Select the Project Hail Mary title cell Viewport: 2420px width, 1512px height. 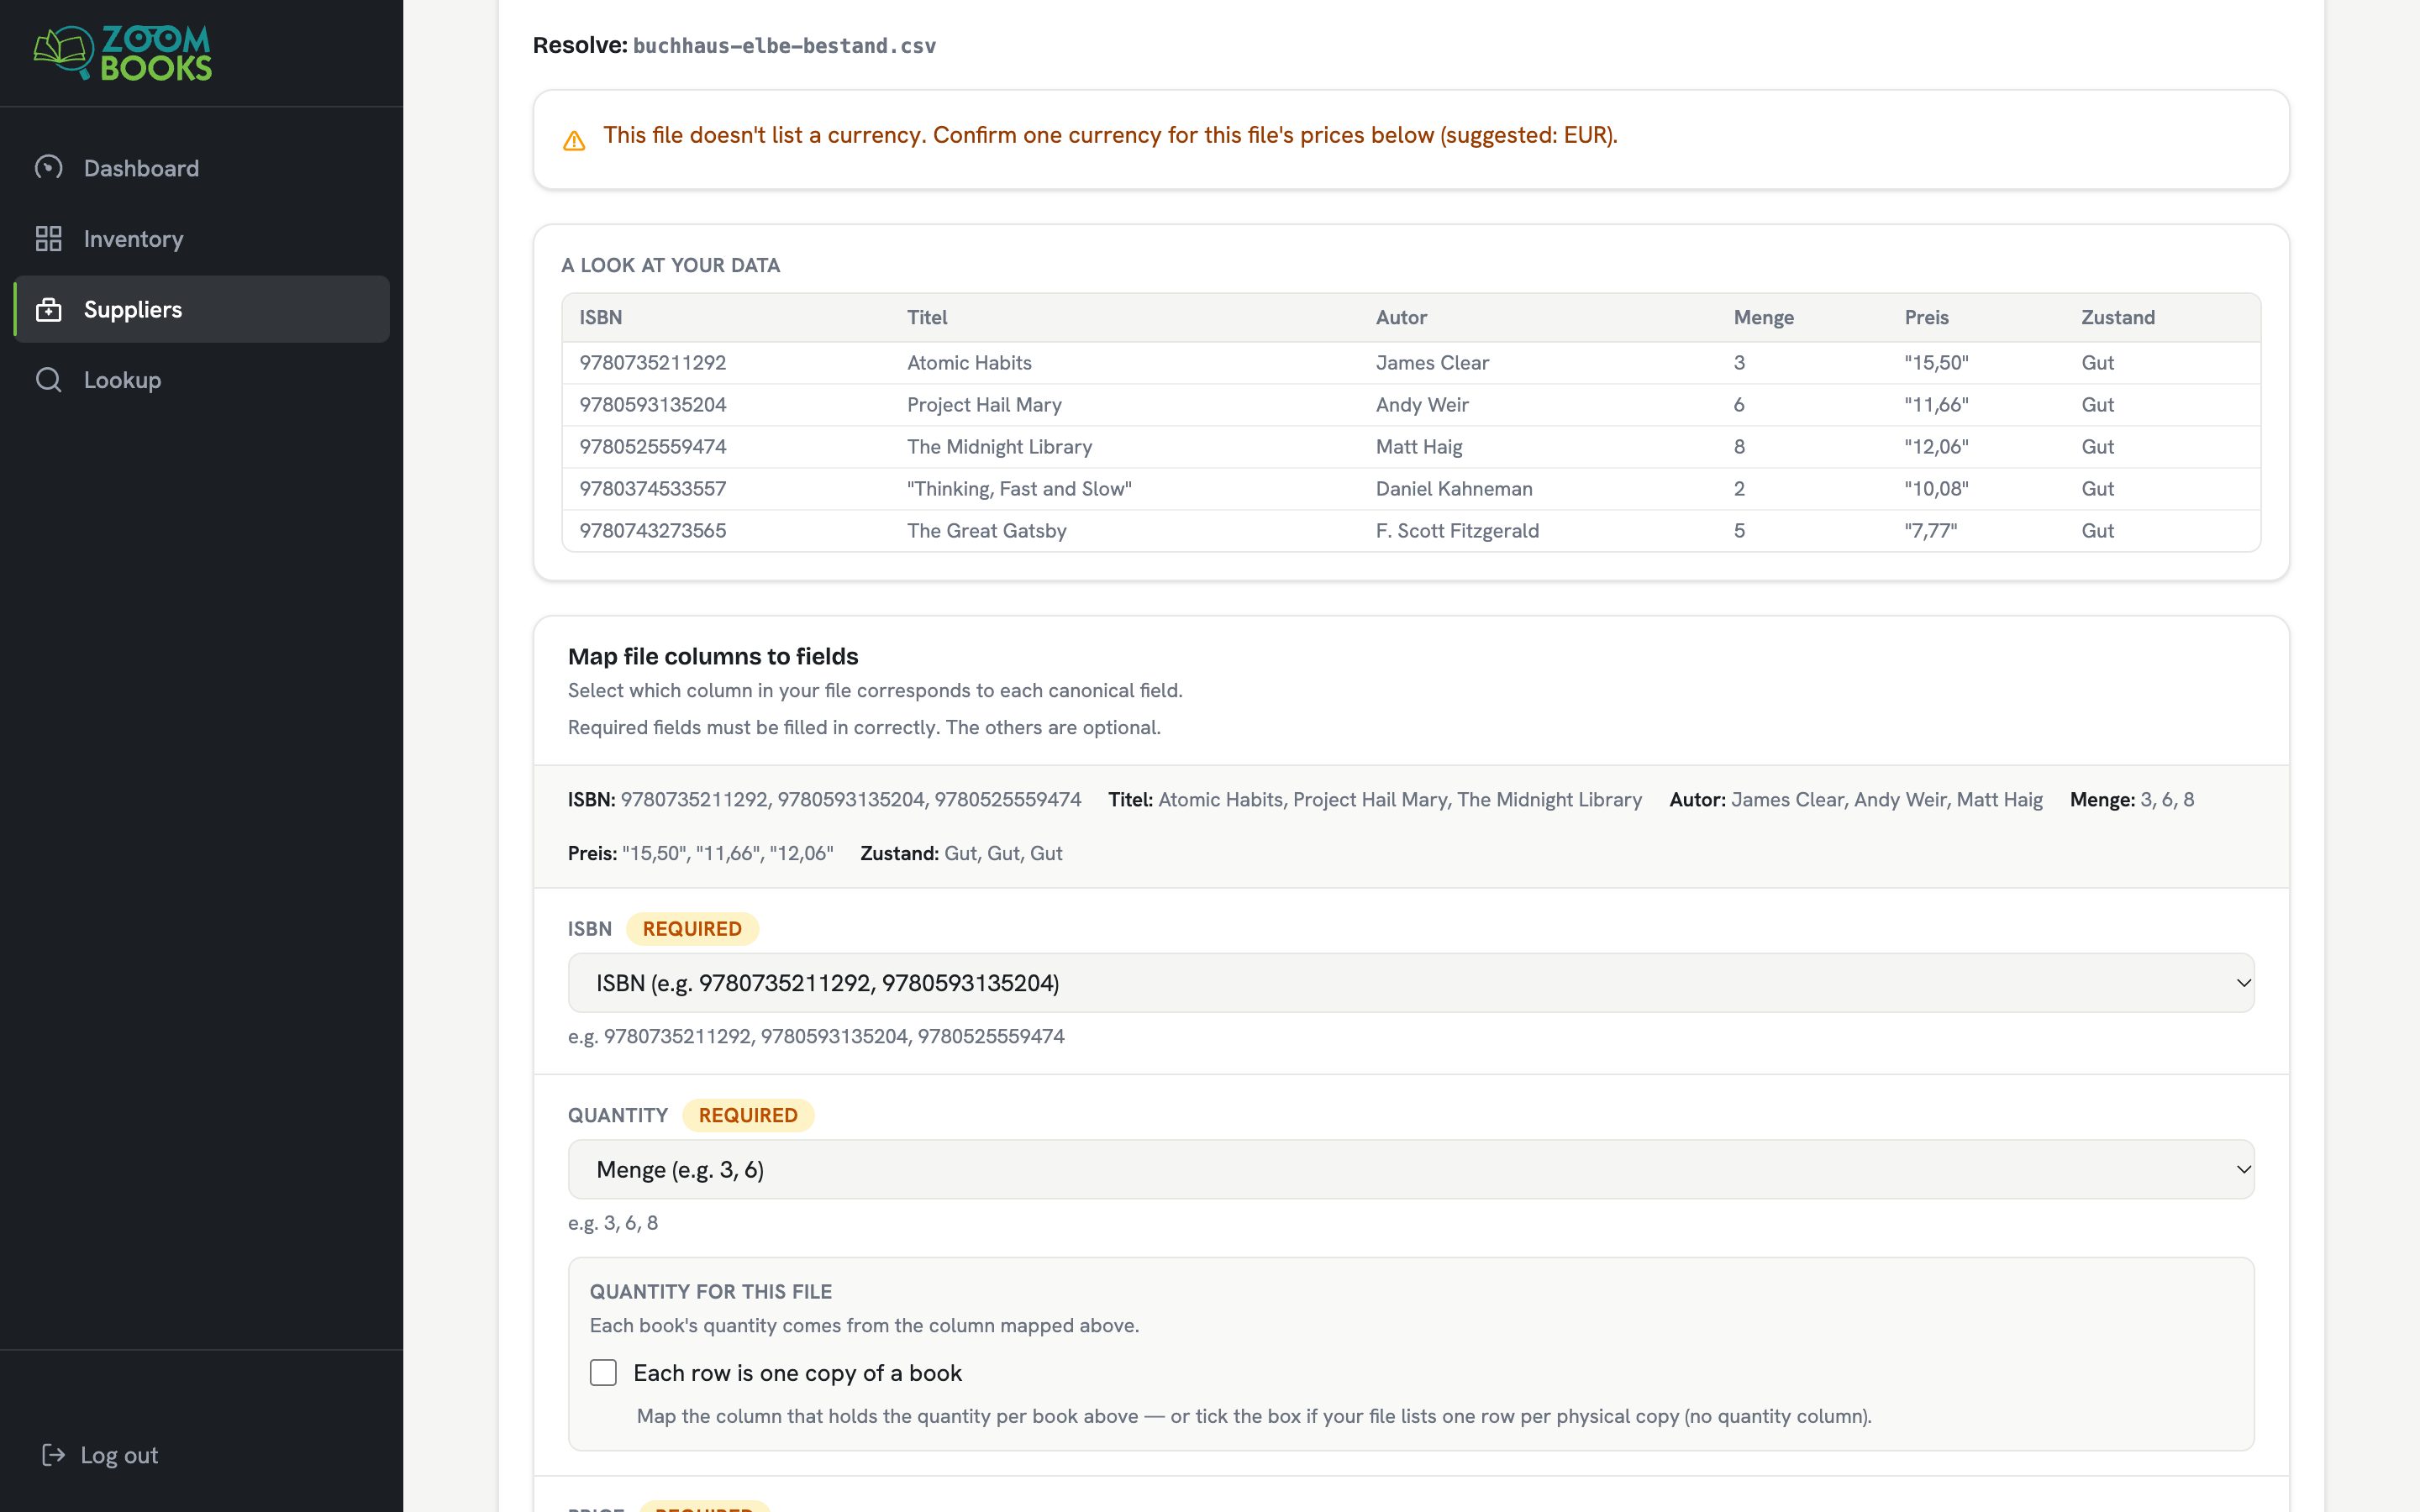(984, 405)
